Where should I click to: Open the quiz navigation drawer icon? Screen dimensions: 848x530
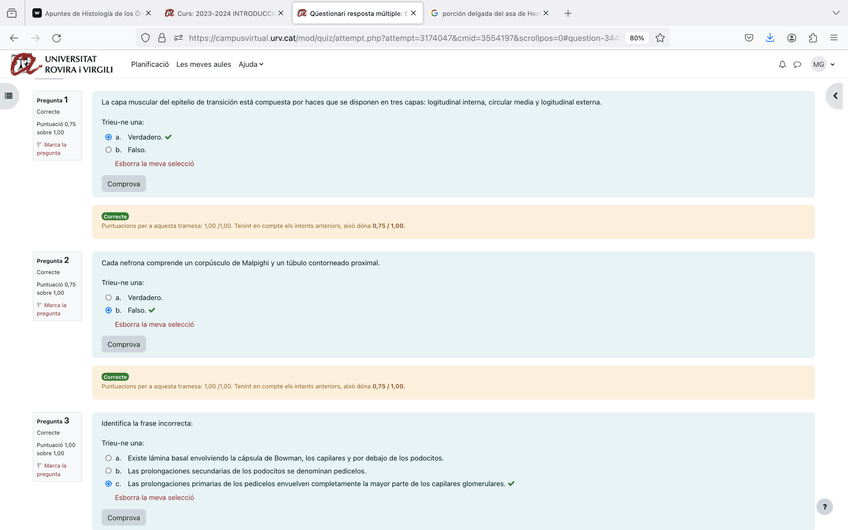[9, 96]
